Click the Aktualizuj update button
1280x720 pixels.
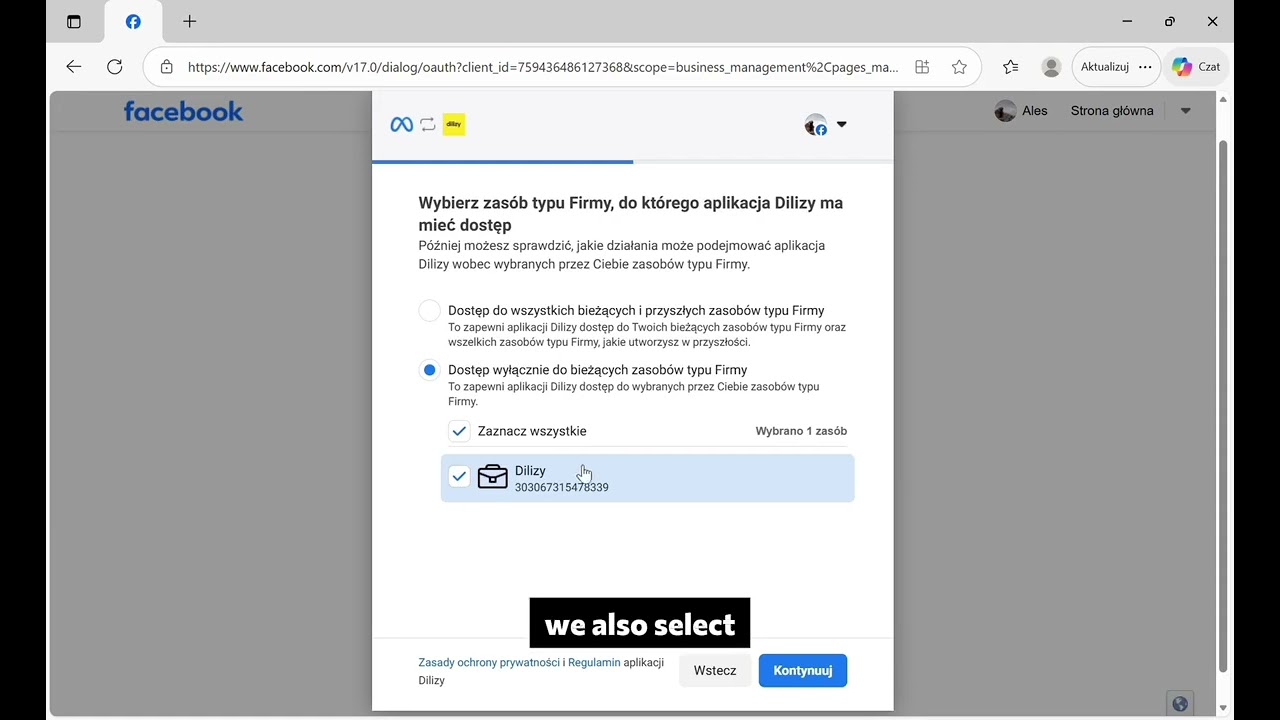(1105, 67)
